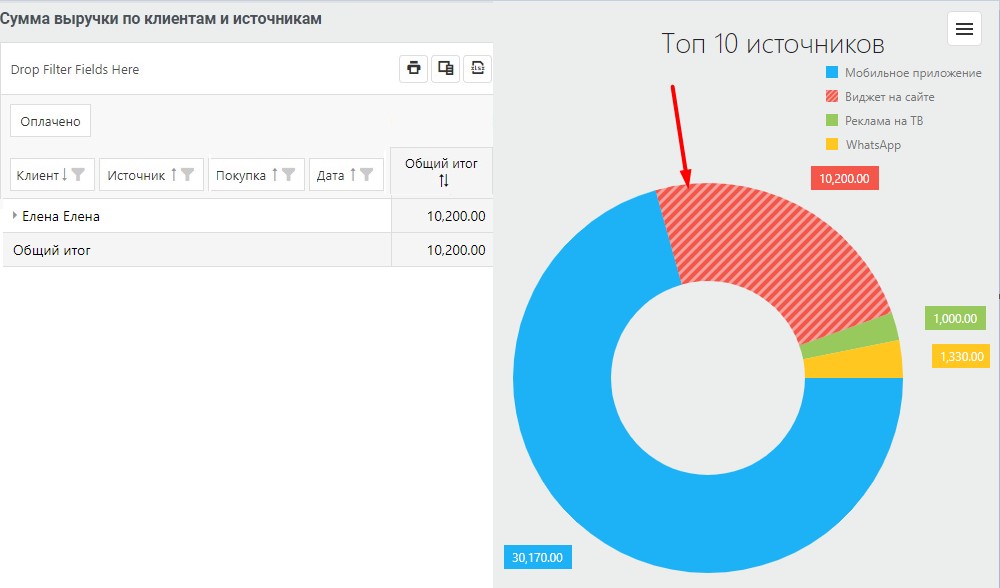This screenshot has width=1000, height=588.
Task: Click the blue 30,170.00 data label
Action: click(x=538, y=557)
